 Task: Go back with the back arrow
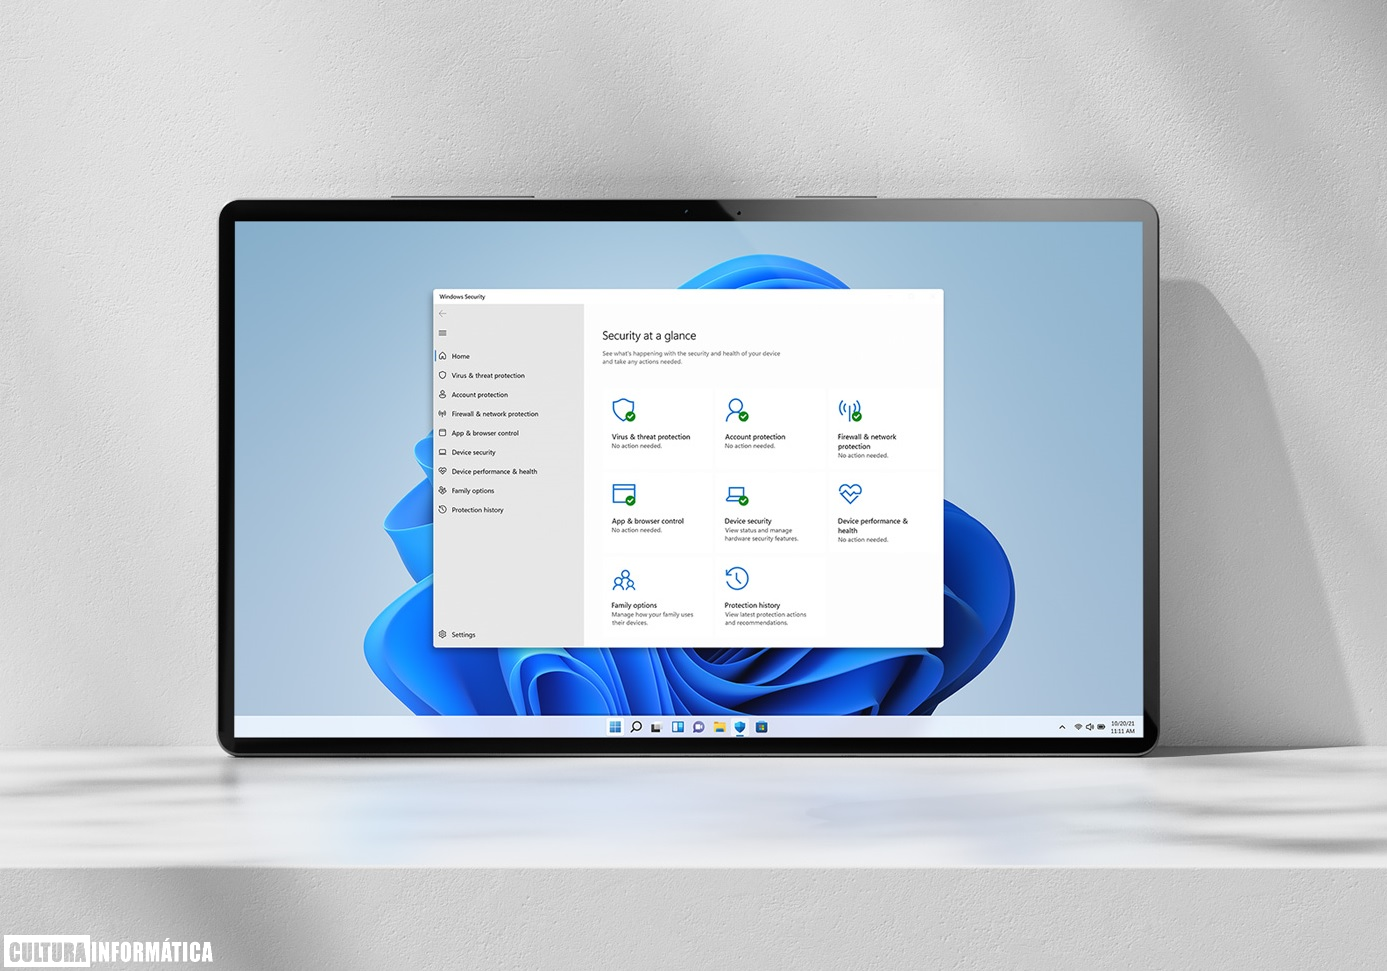point(443,314)
